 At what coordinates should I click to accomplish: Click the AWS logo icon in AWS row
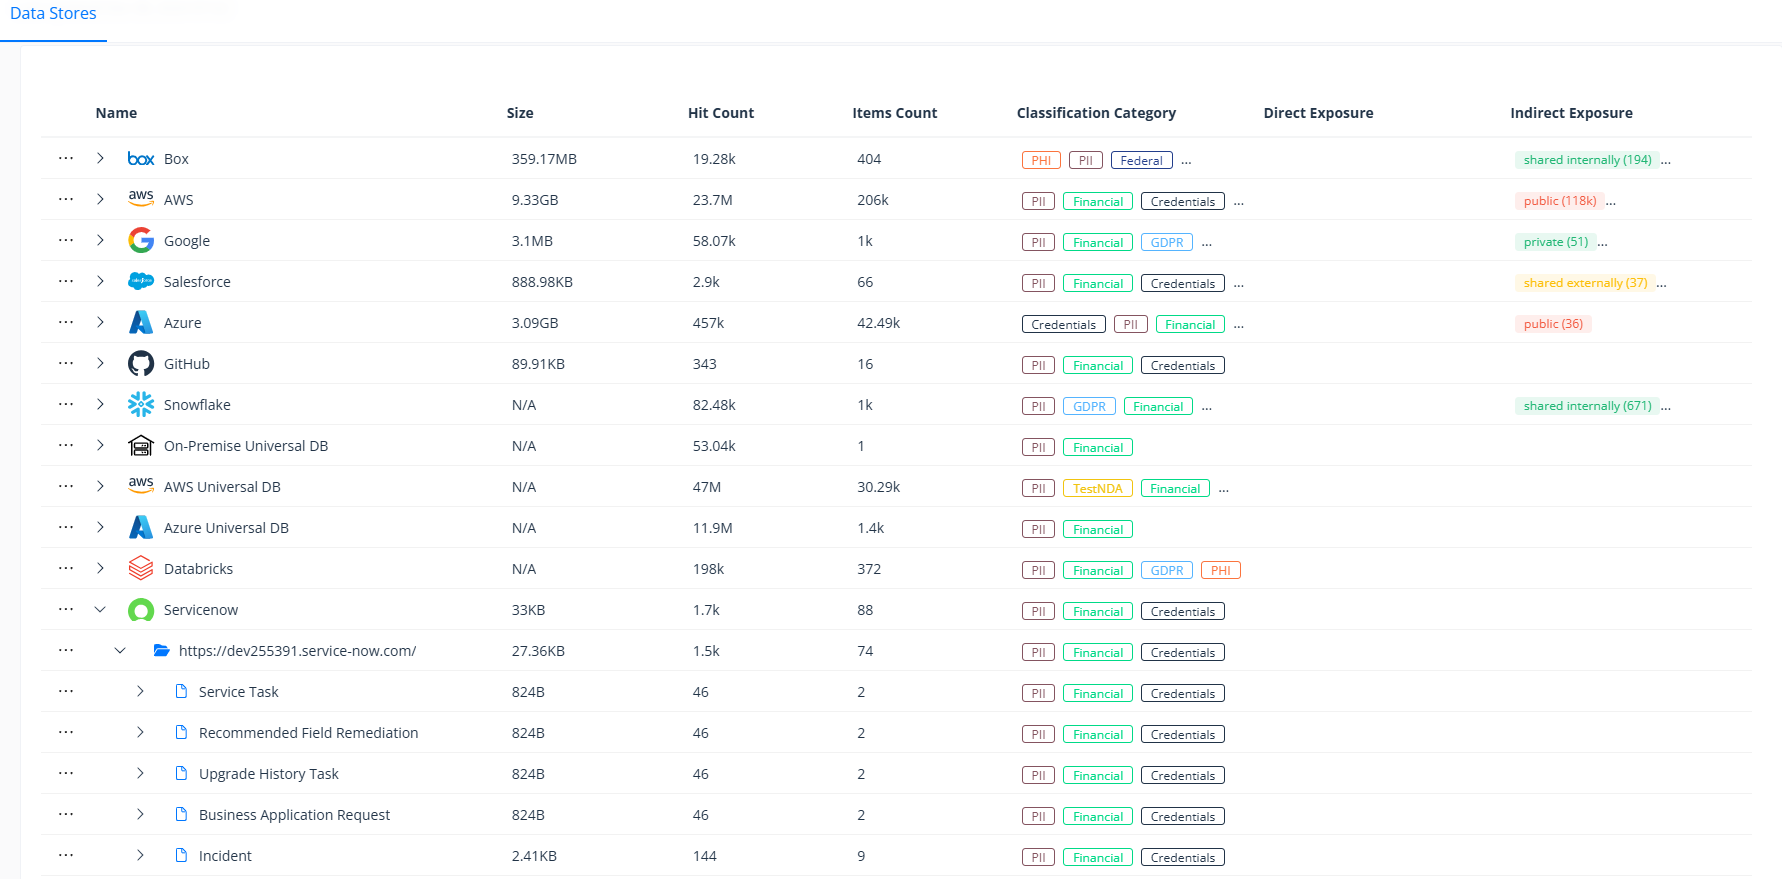(x=141, y=199)
